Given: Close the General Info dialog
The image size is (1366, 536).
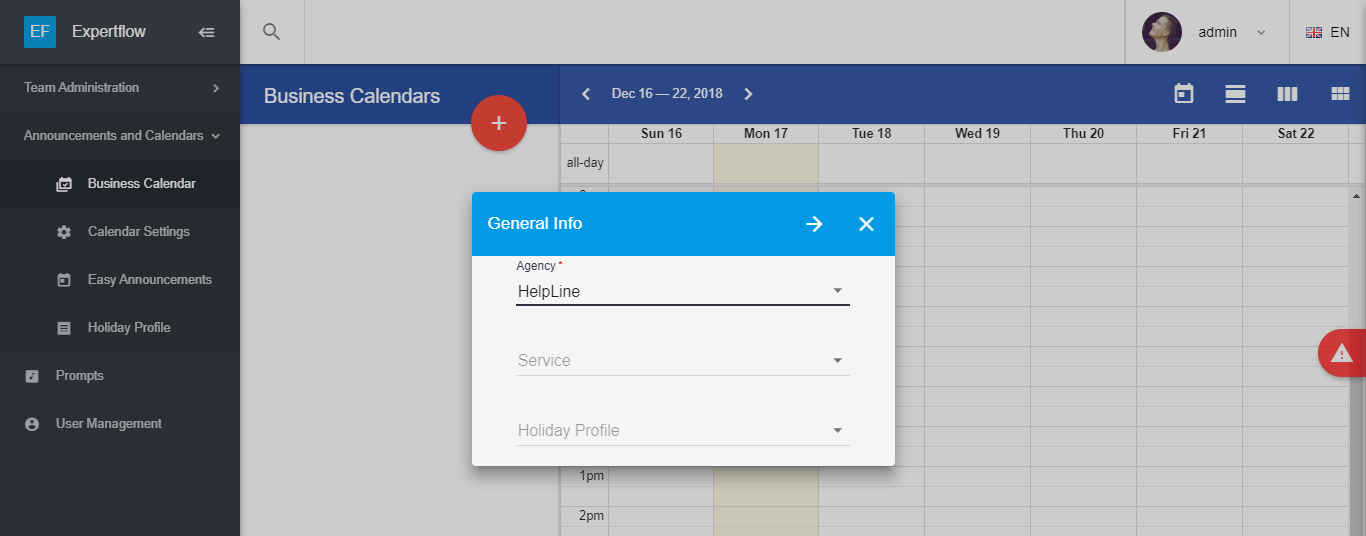Looking at the screenshot, I should pyautogui.click(x=866, y=224).
